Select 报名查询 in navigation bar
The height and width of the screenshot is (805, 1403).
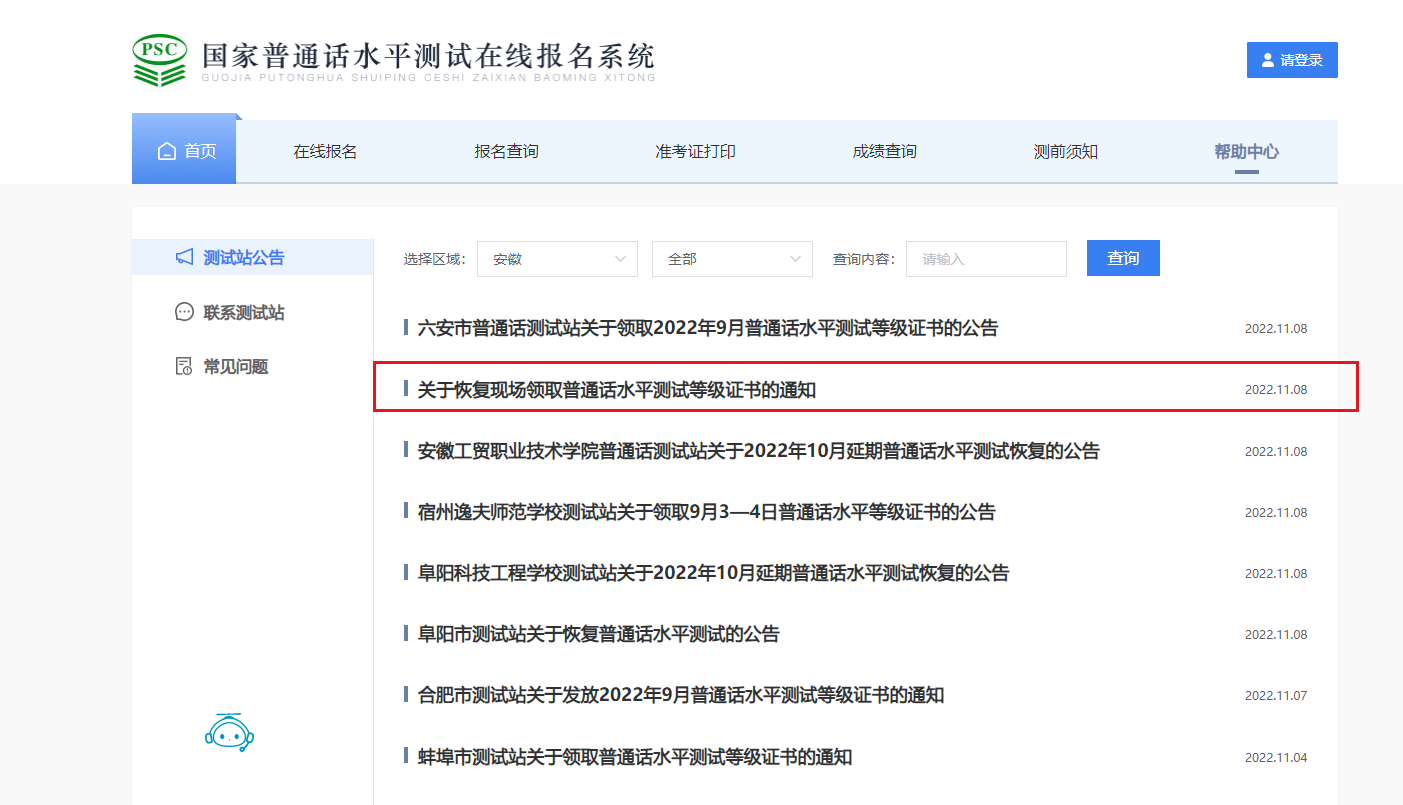506,152
